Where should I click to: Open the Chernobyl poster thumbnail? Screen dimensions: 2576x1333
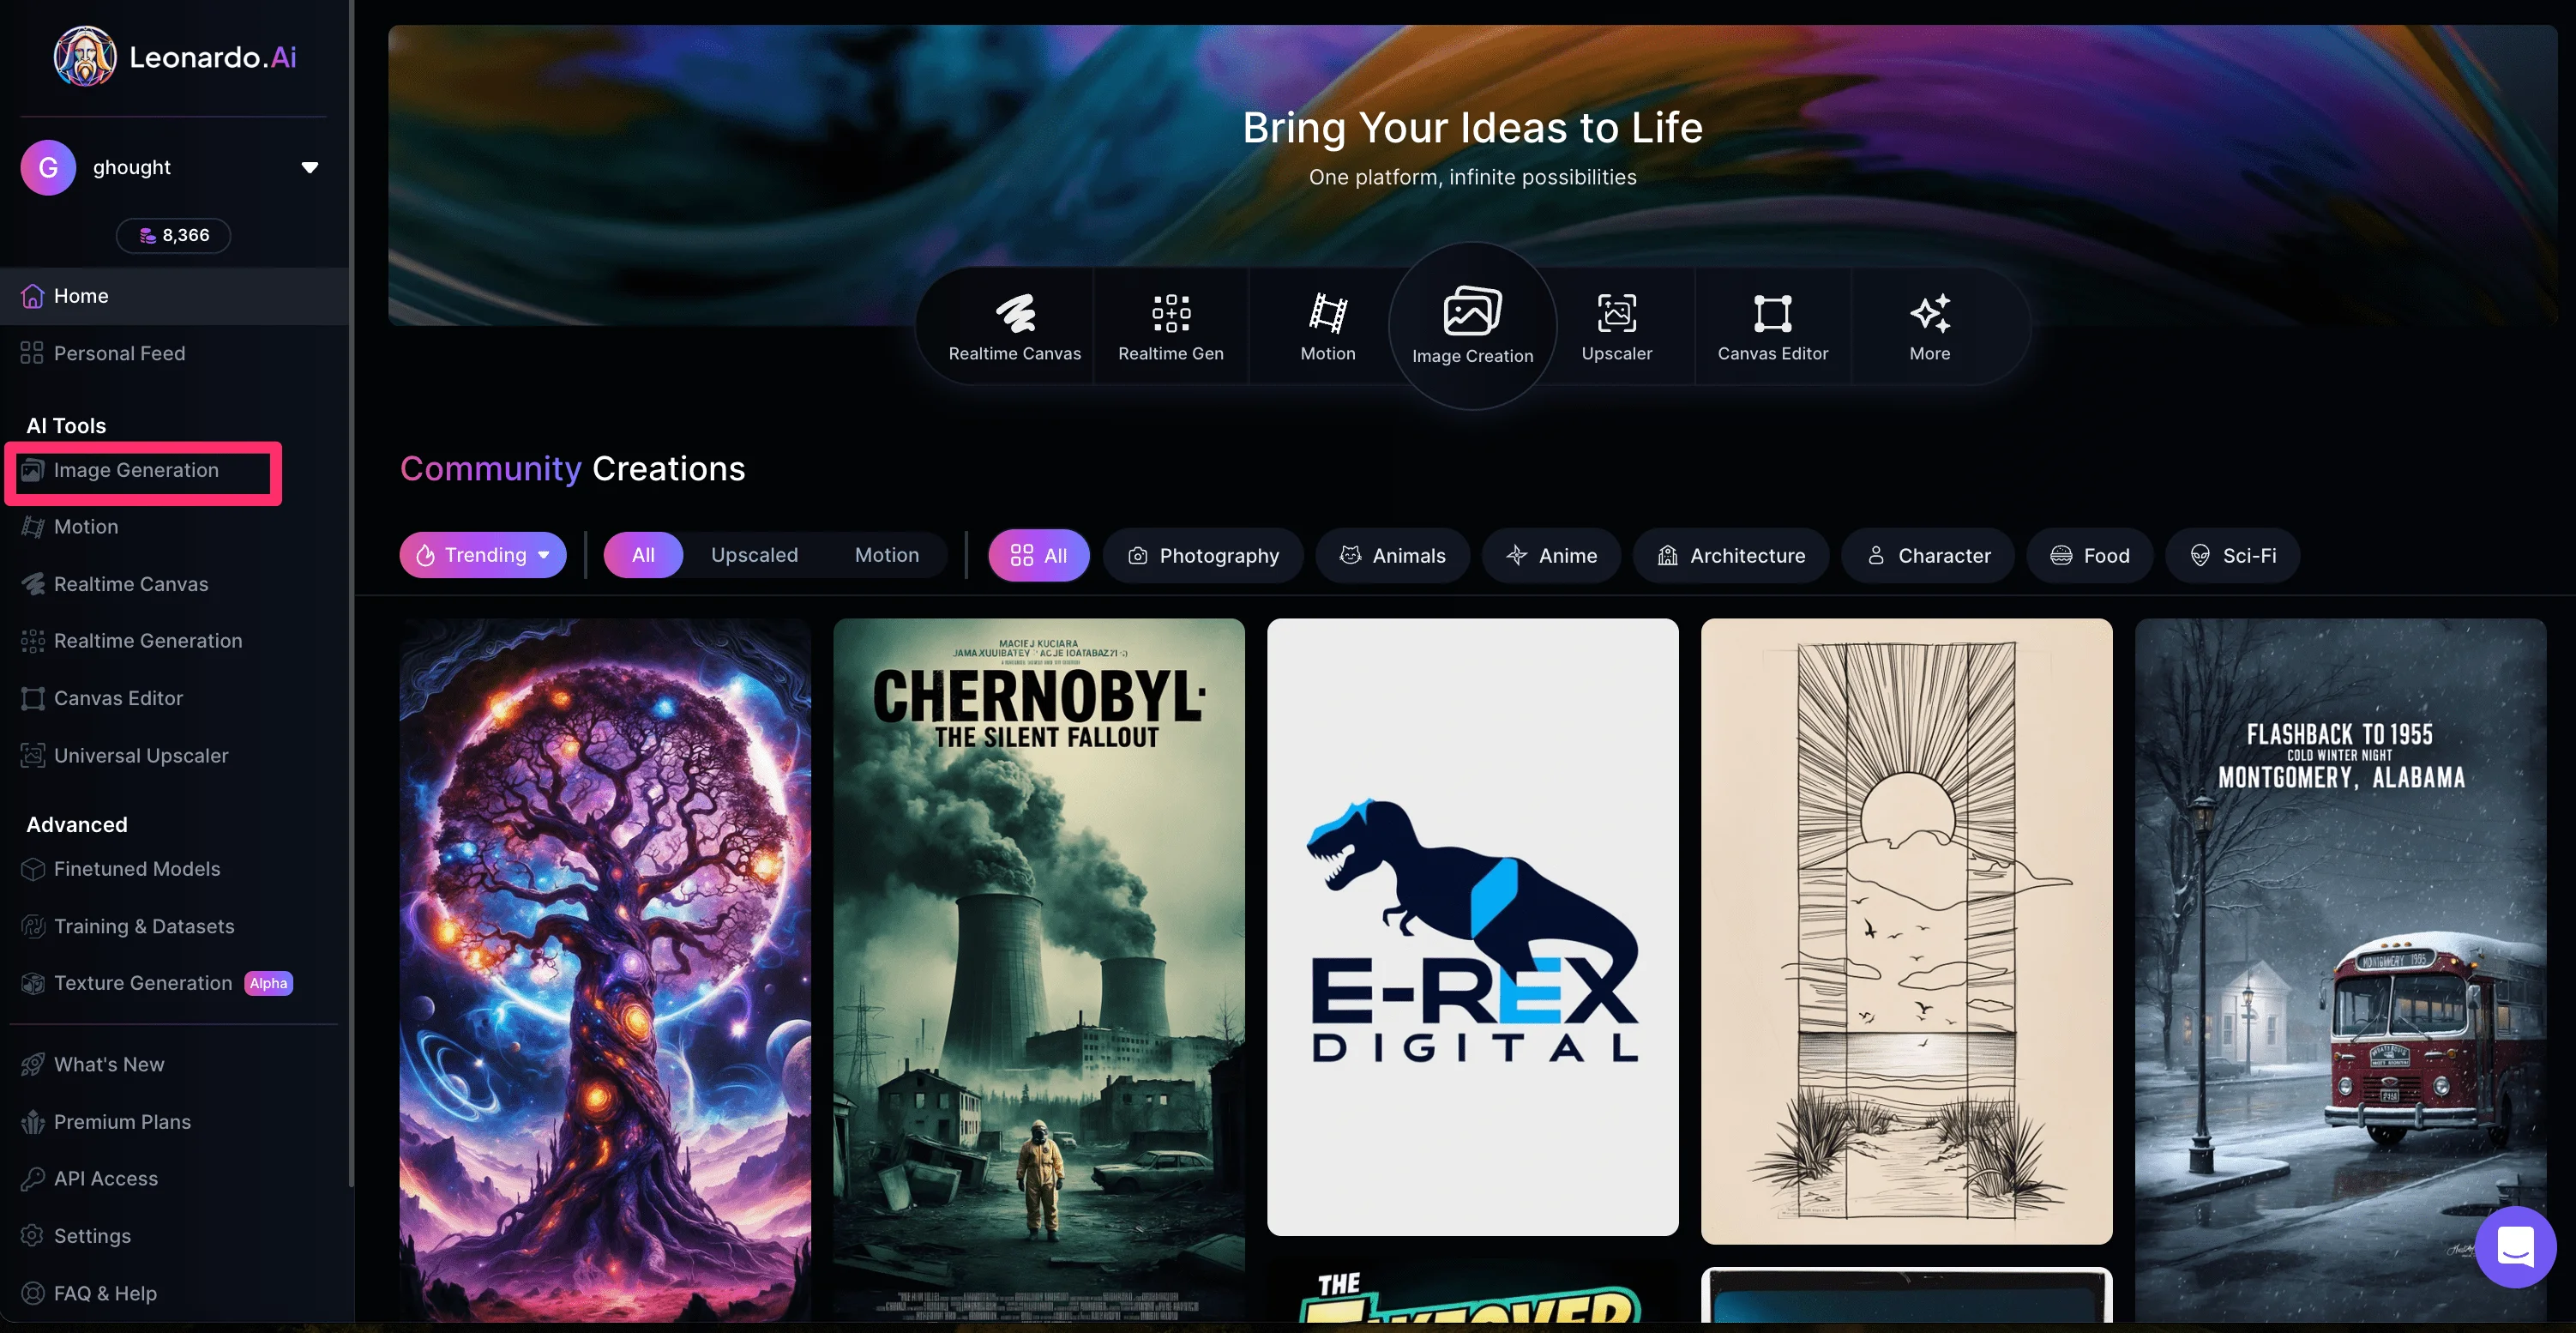tap(1038, 968)
